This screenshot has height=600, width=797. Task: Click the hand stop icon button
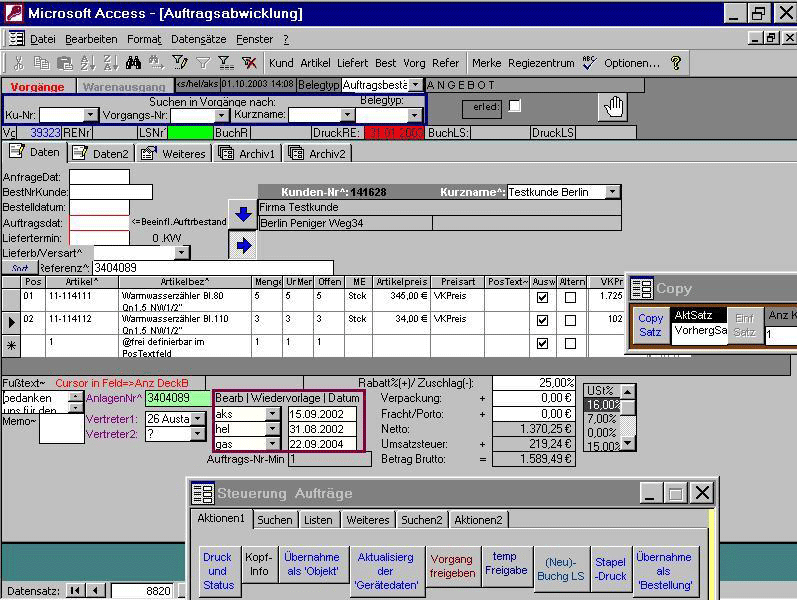(x=613, y=107)
